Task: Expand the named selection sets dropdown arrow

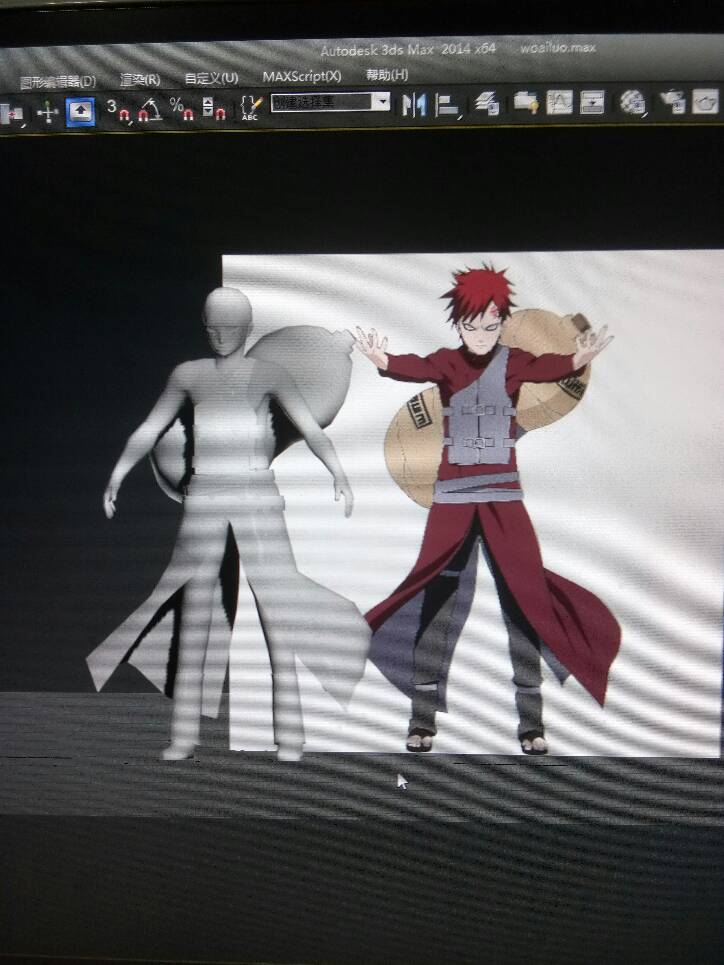Action: tap(382, 101)
